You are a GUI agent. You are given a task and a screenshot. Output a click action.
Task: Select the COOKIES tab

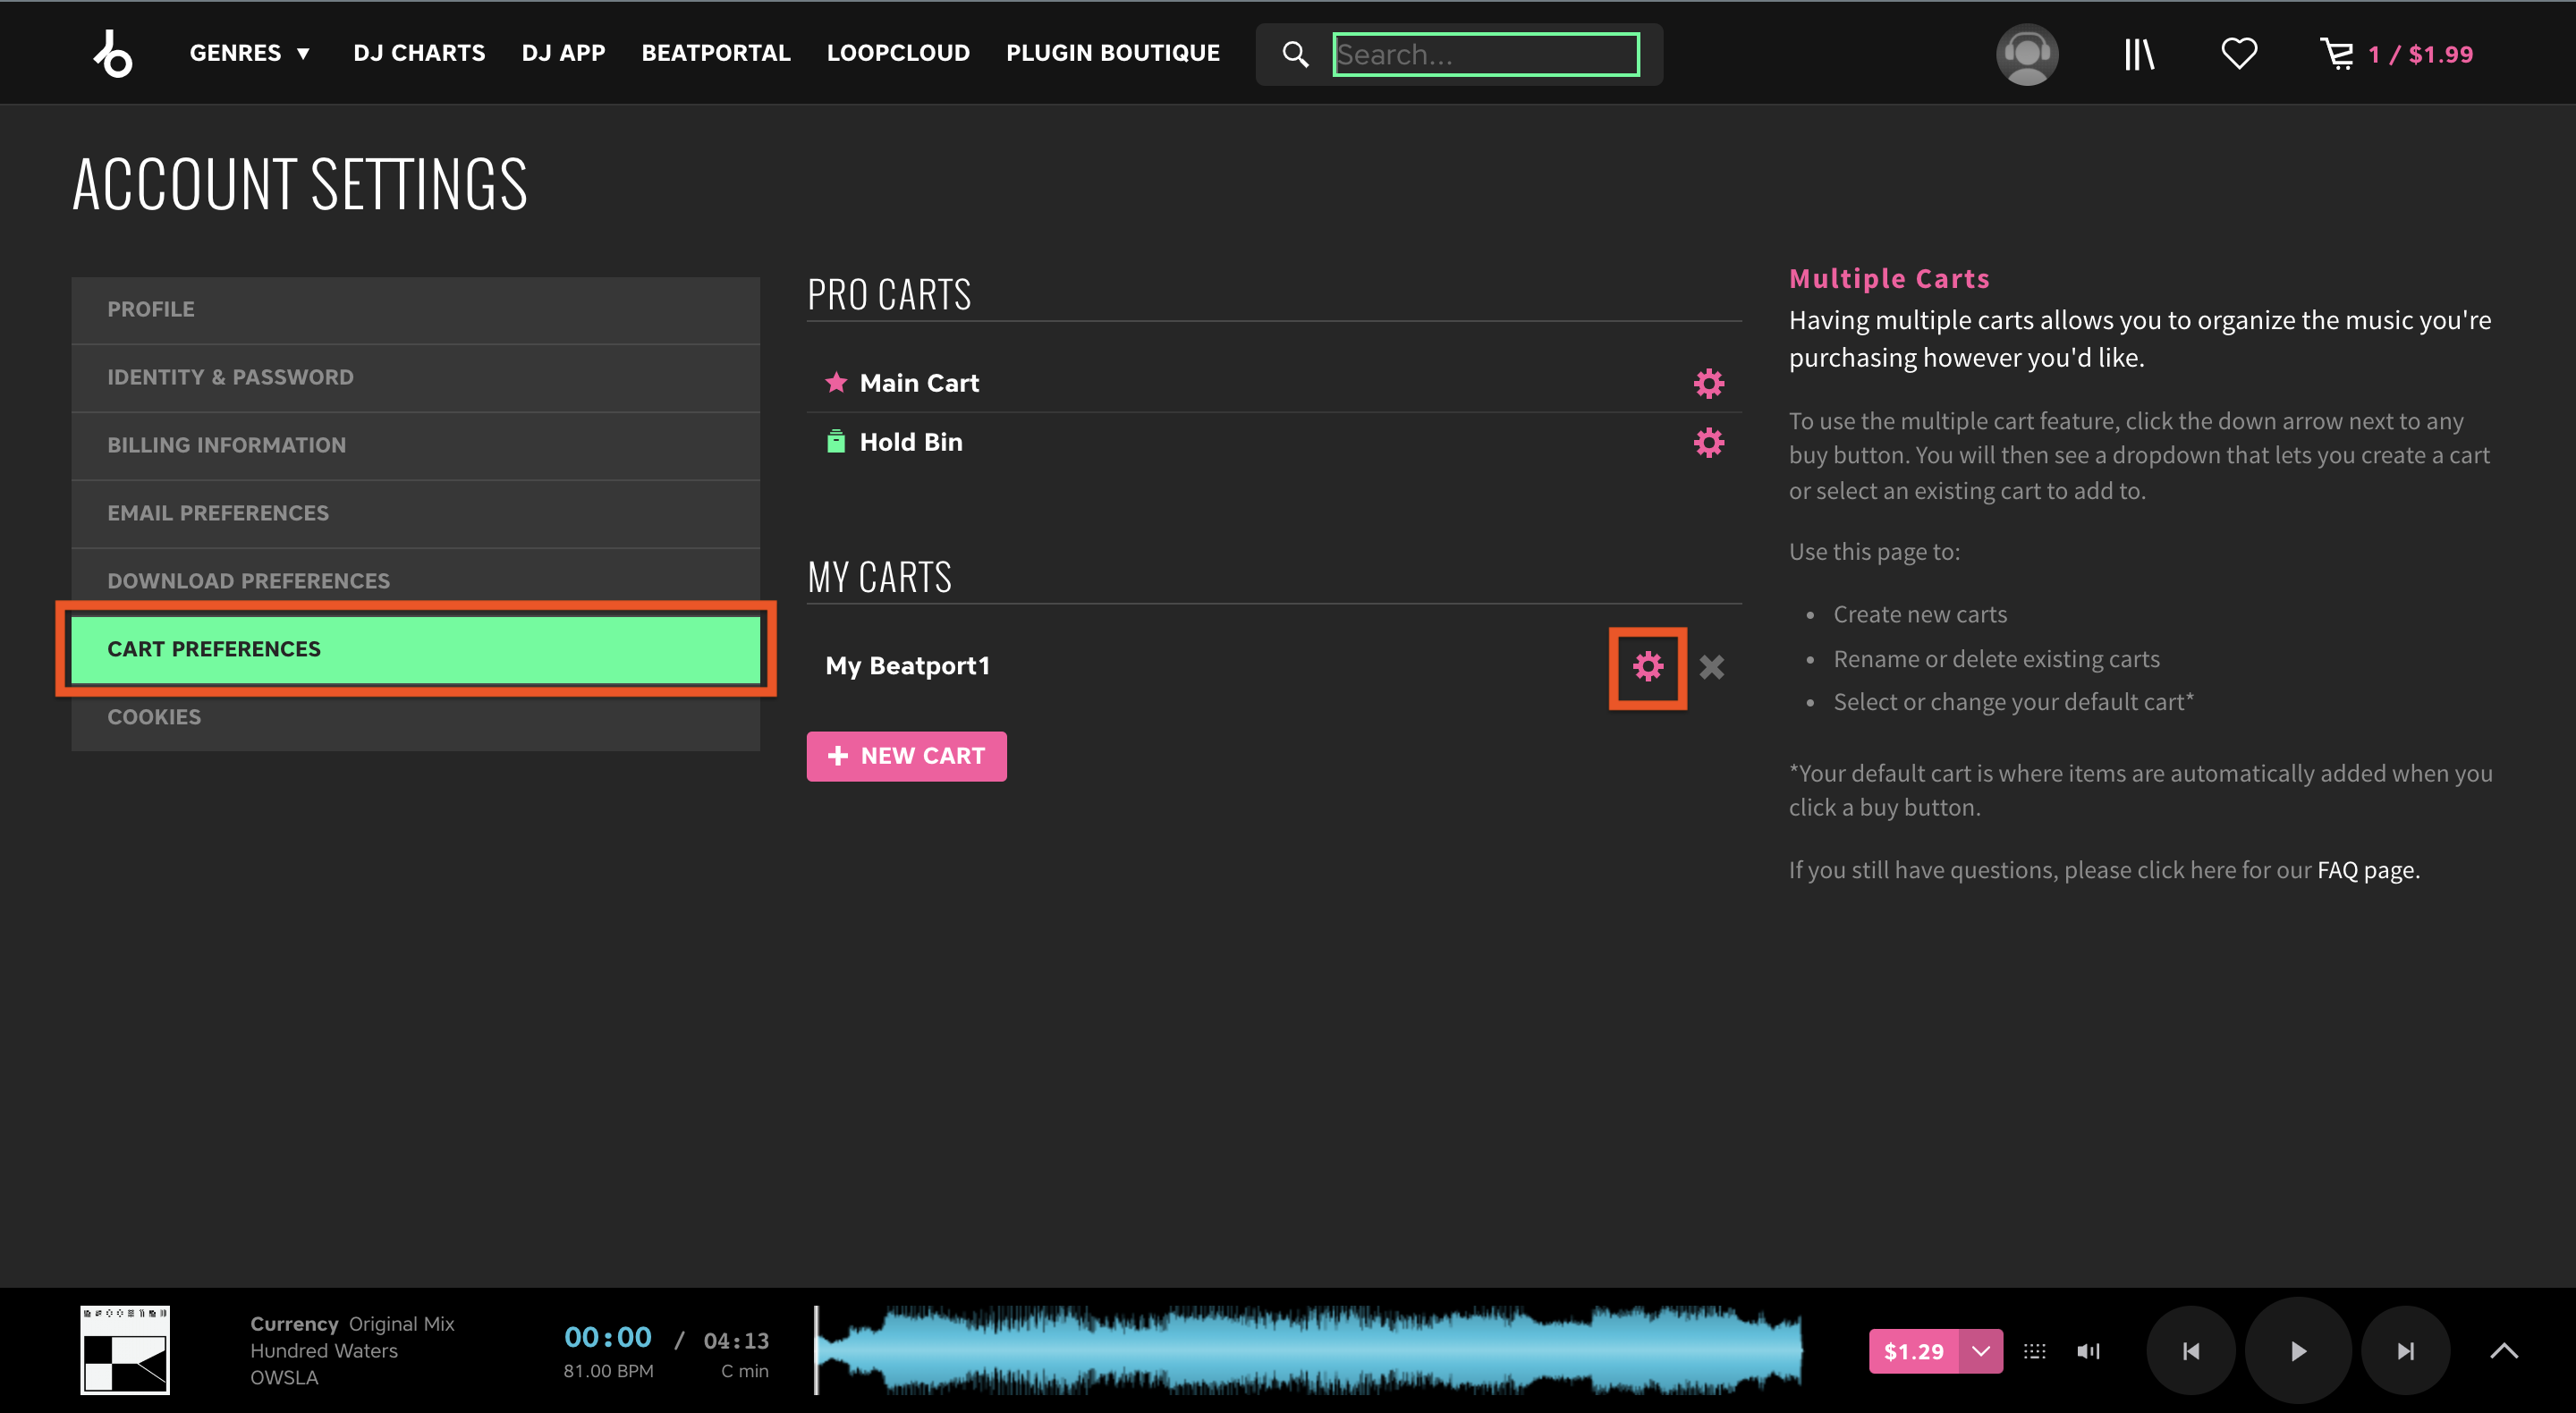tap(415, 717)
